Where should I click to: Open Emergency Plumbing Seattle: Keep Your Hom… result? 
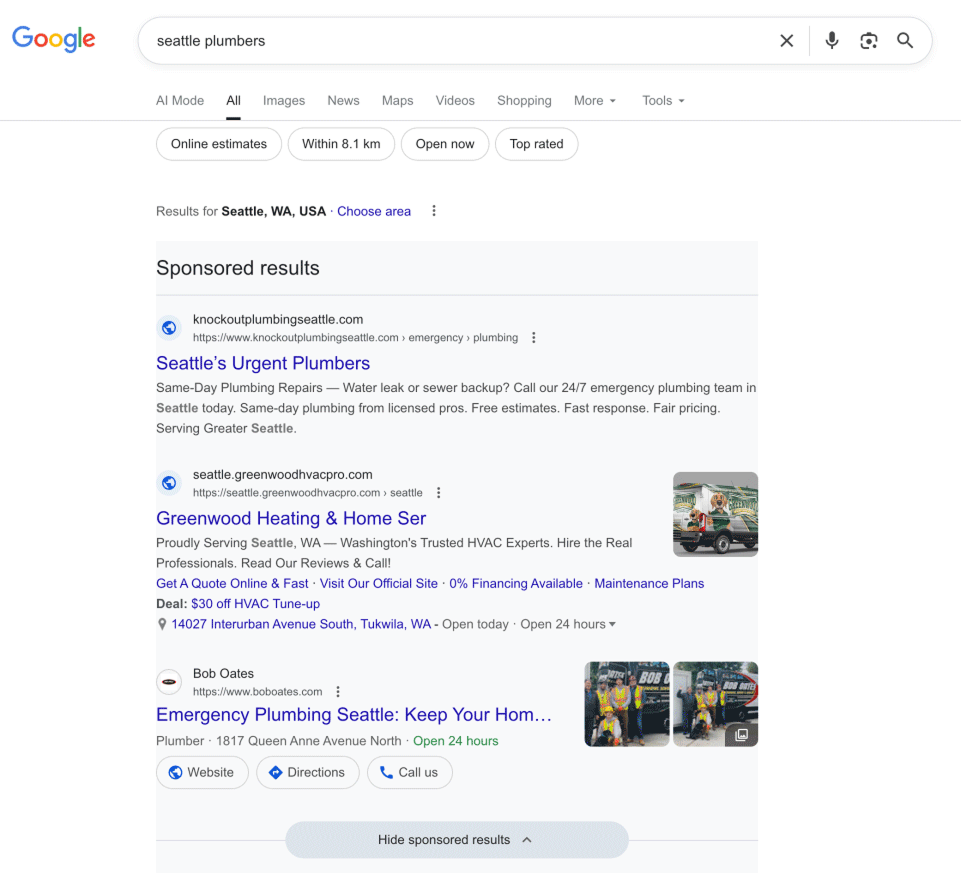pos(354,714)
